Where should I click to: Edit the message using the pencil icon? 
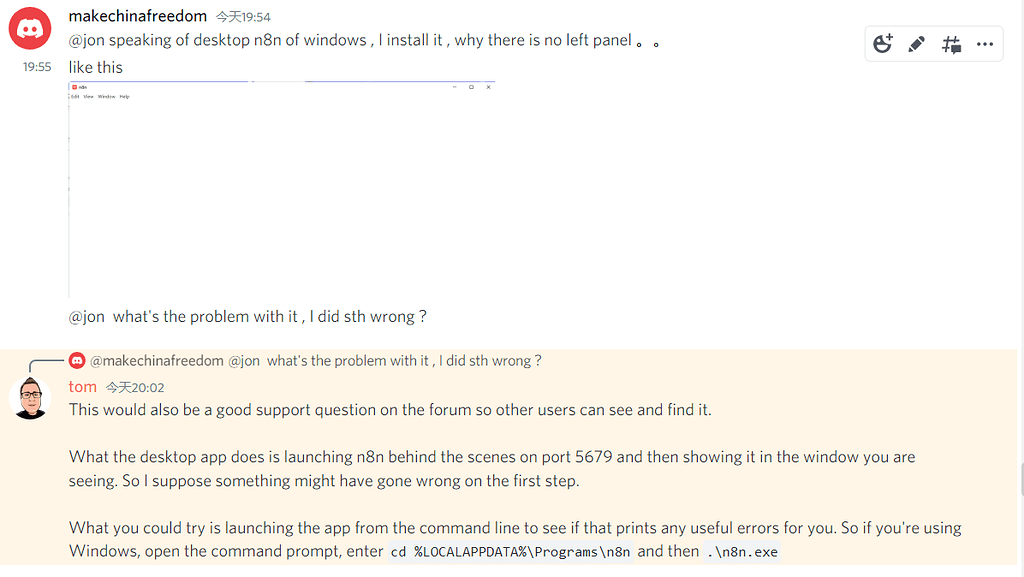(917, 43)
